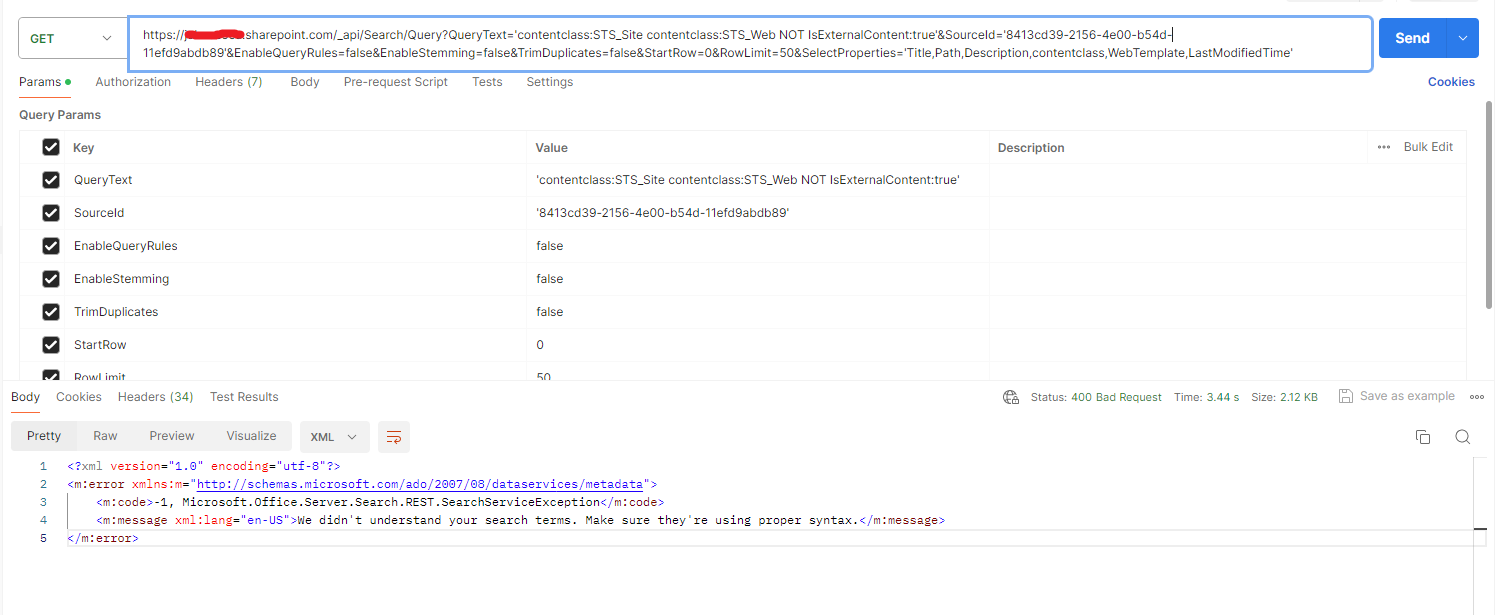The image size is (1507, 615).
Task: Switch to the Authorization tab
Action: 133,81
